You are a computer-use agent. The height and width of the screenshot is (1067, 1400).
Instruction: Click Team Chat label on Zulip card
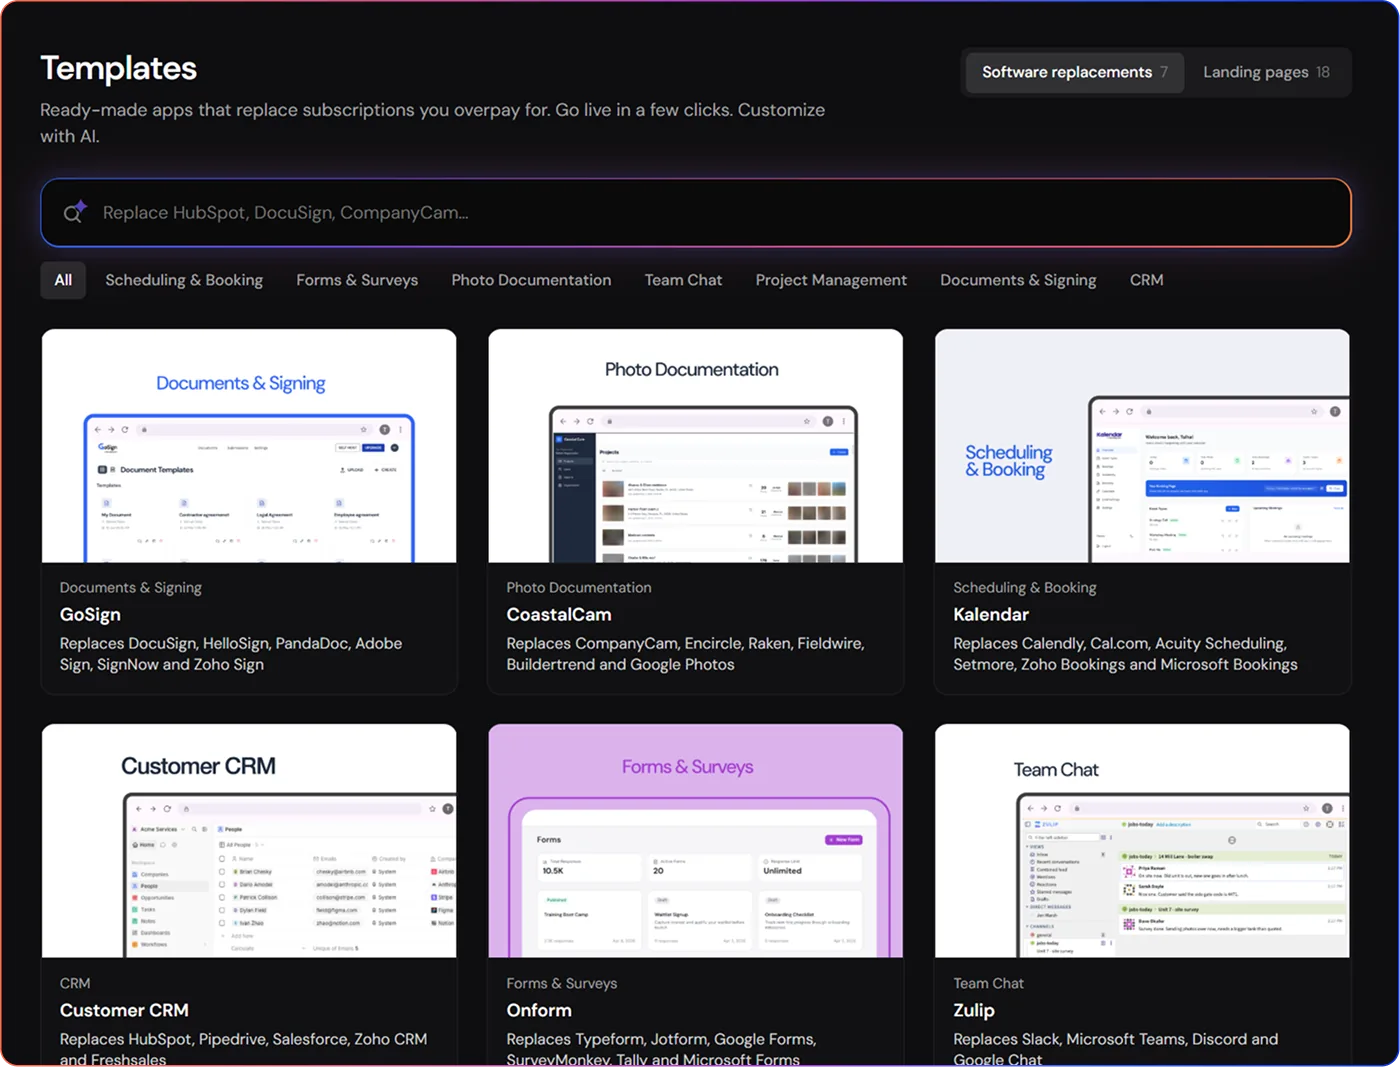(989, 983)
